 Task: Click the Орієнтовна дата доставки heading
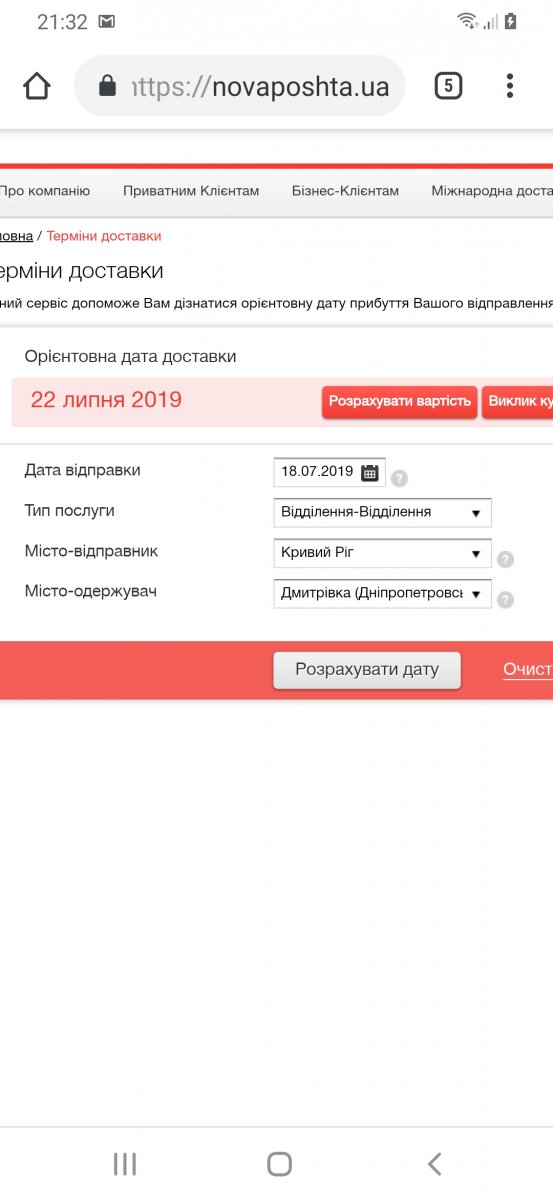(x=130, y=357)
